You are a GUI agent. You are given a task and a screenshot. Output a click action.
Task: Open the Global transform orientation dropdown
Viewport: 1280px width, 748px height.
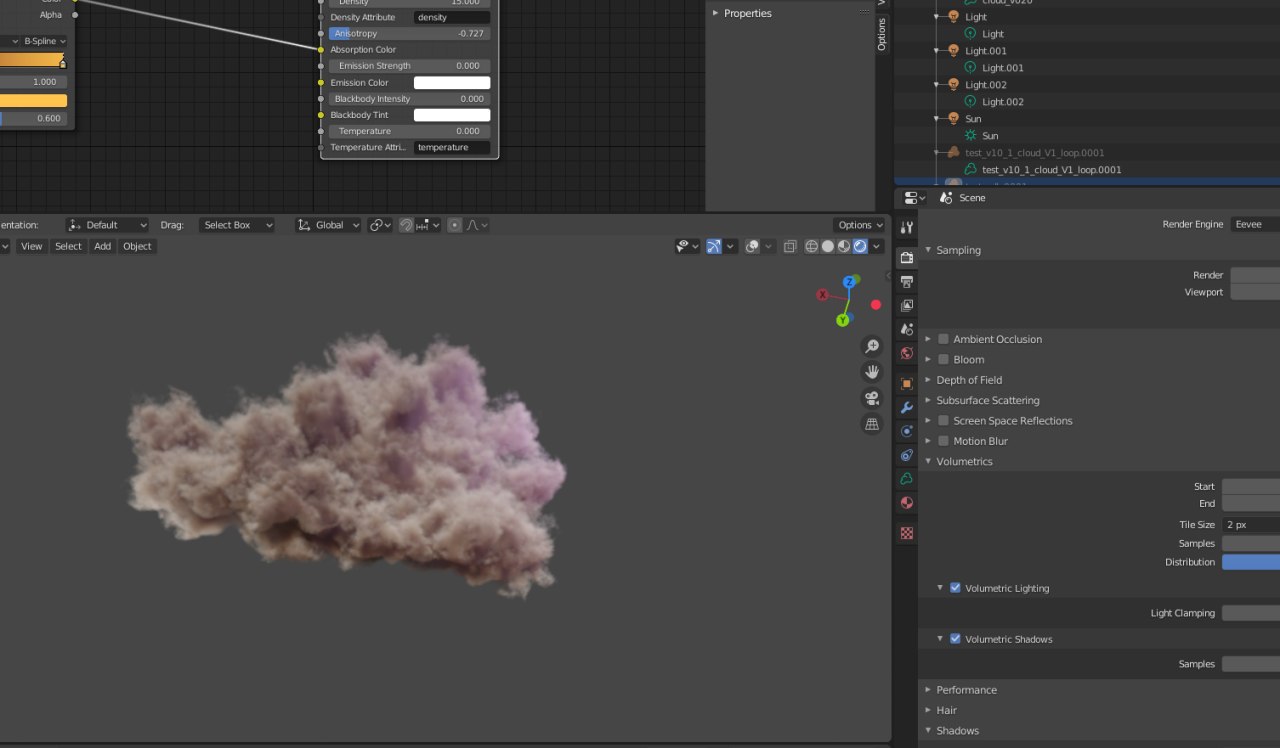pos(328,225)
